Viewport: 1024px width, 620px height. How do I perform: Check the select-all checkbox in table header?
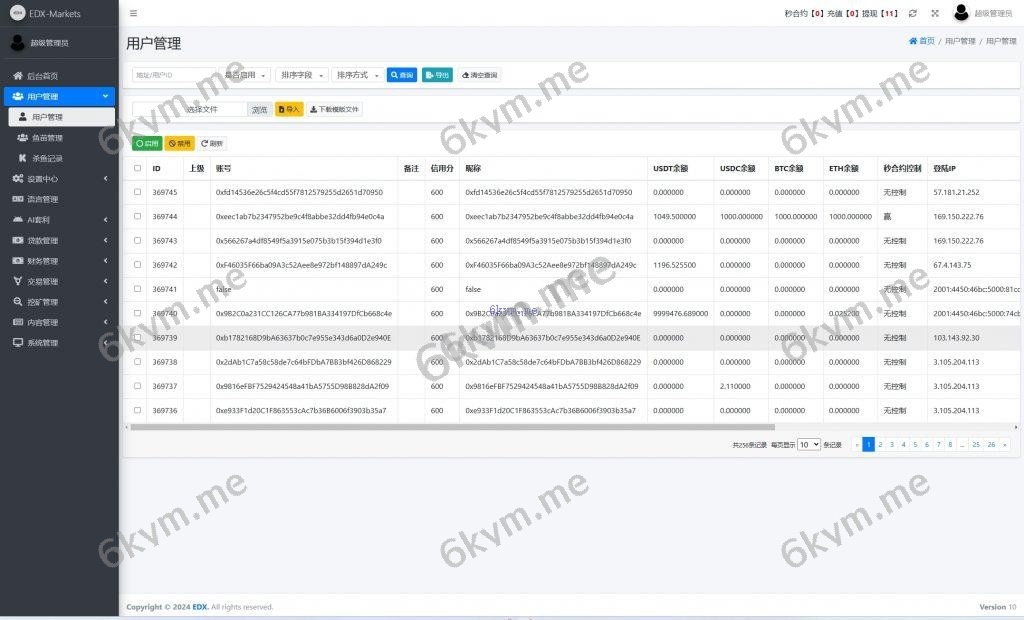pyautogui.click(x=137, y=168)
